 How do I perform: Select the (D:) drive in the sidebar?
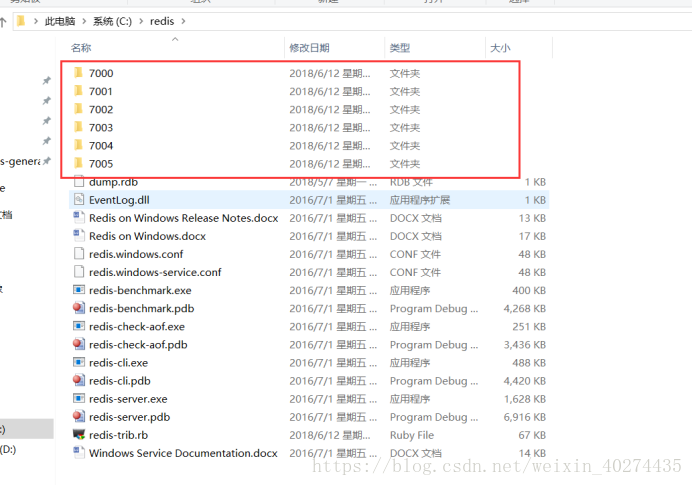tap(8, 449)
